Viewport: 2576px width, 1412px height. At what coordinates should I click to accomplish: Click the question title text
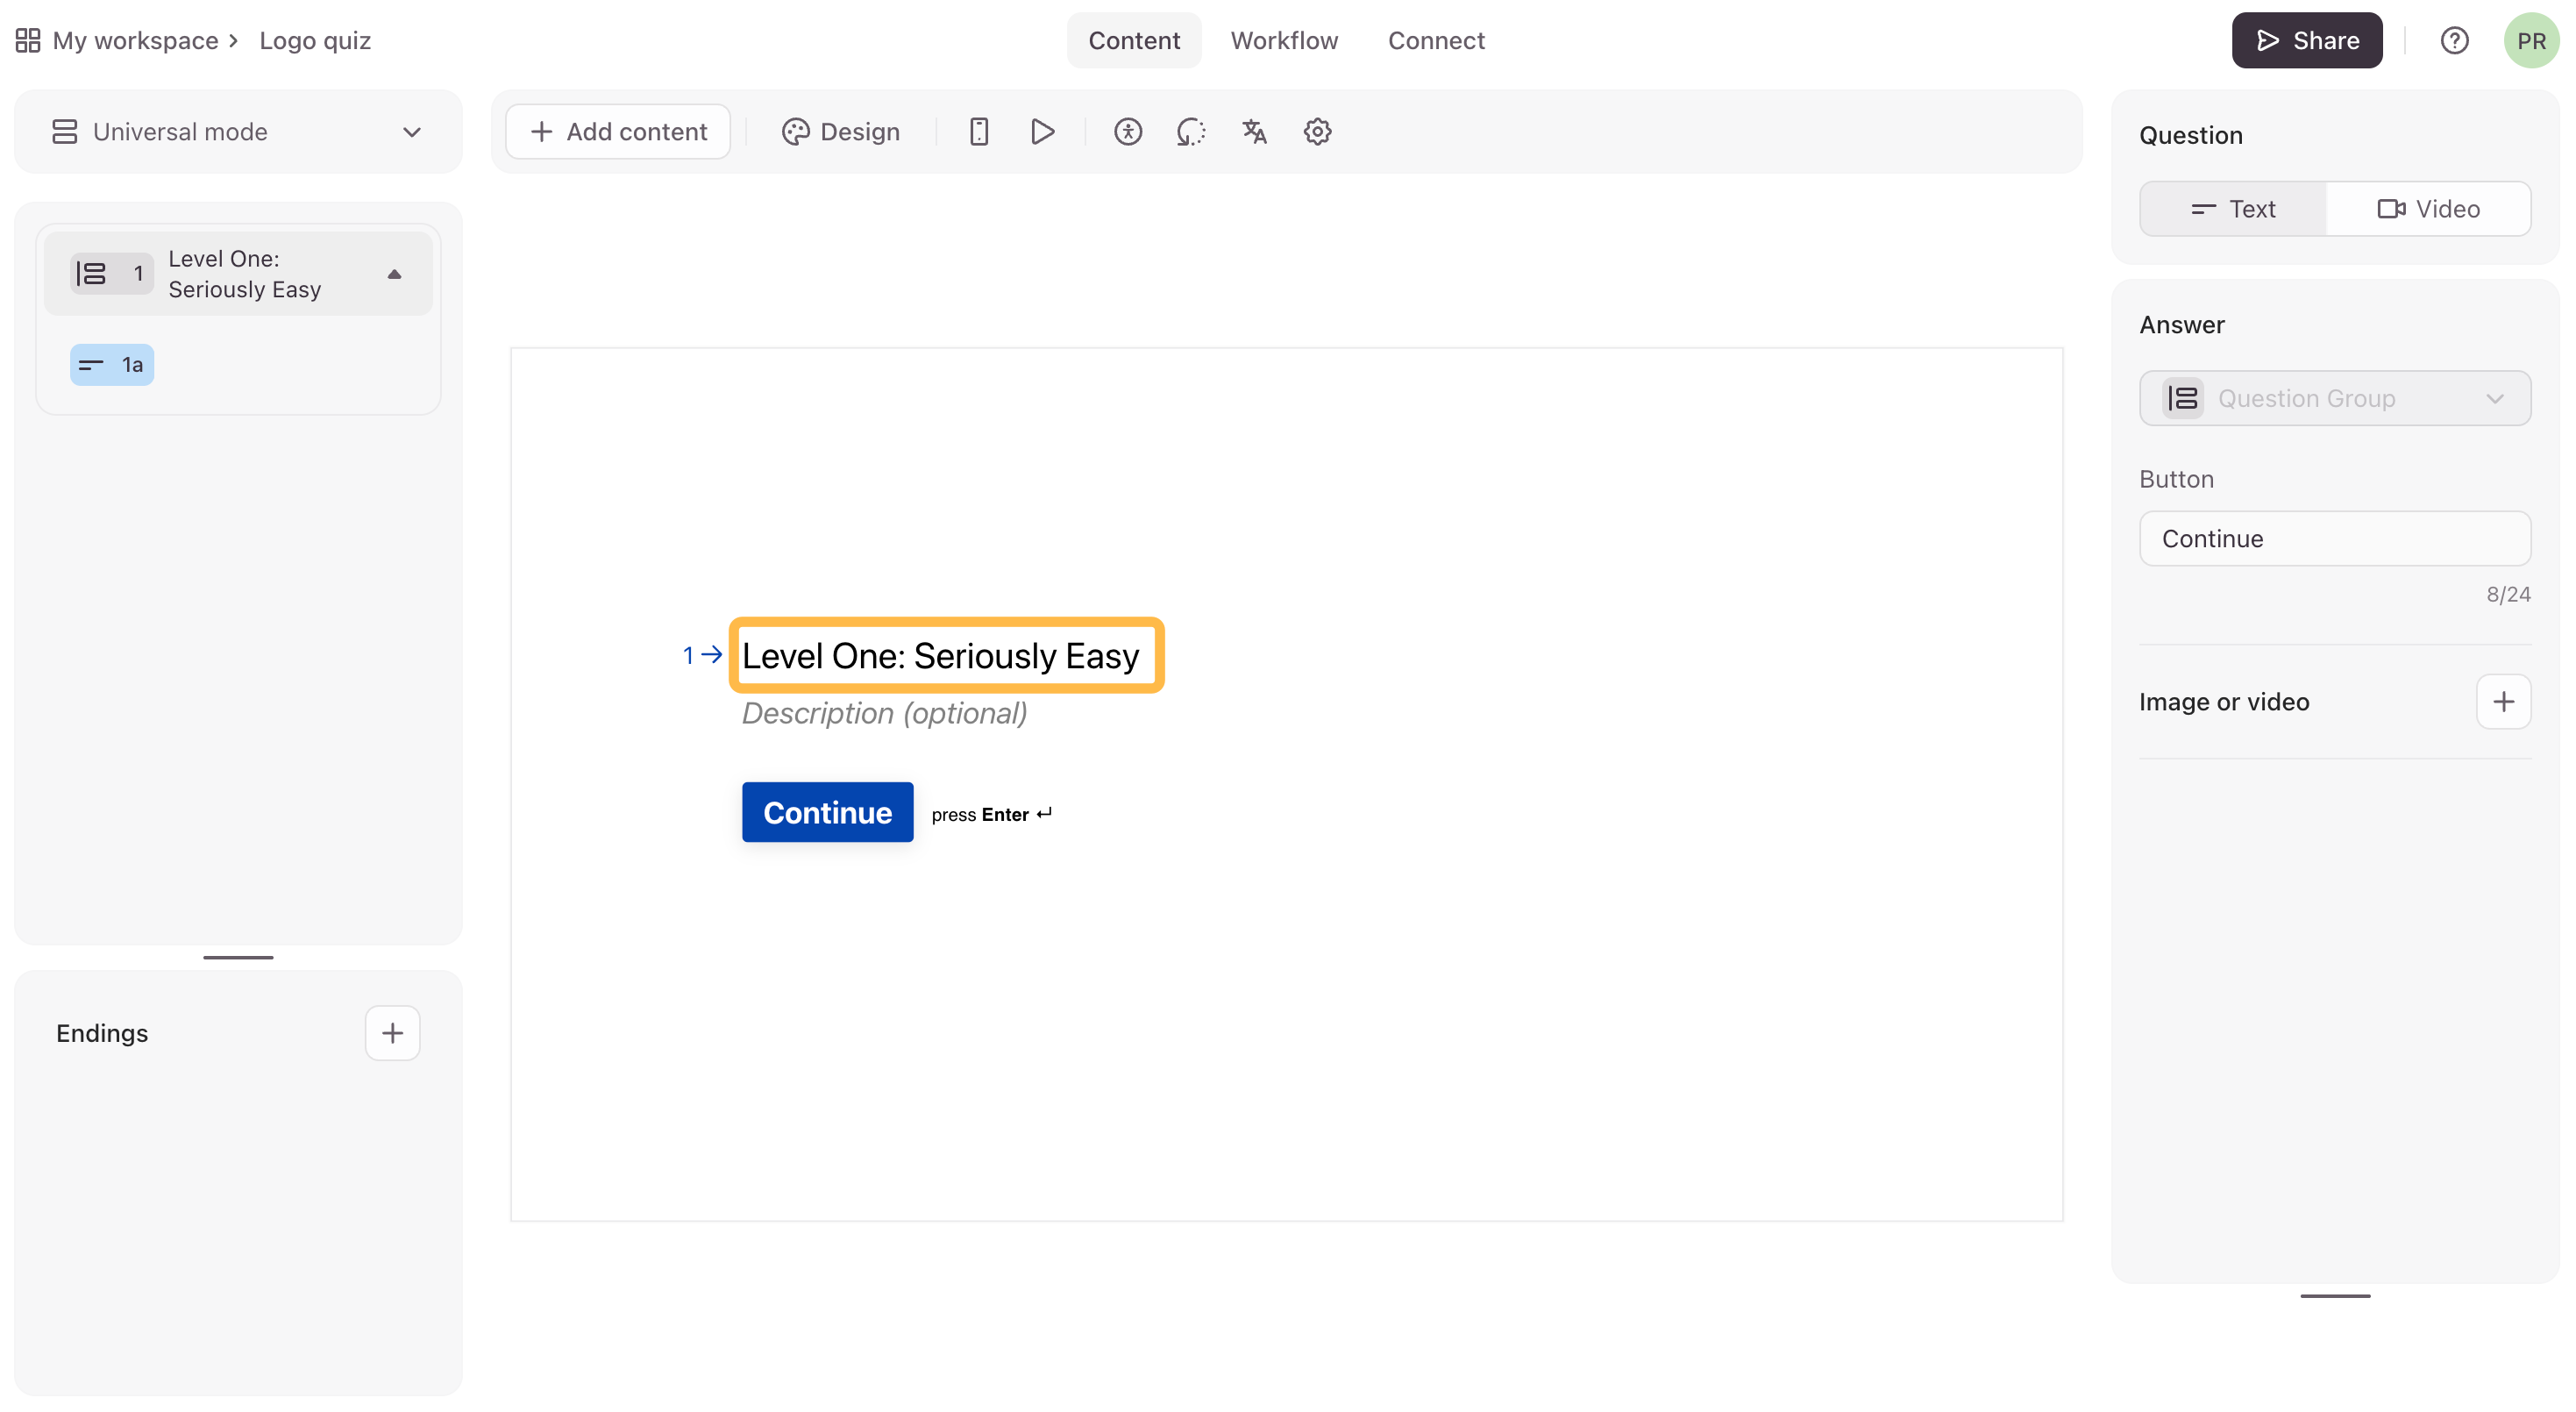[x=941, y=656]
